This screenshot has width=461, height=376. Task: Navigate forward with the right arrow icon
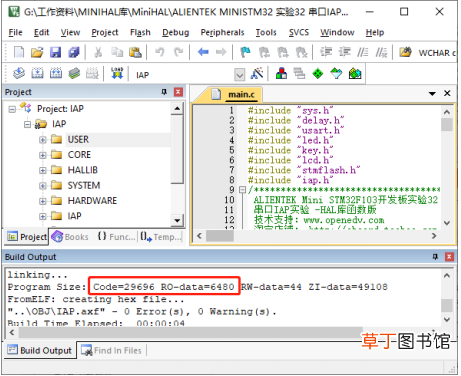[x=221, y=52]
